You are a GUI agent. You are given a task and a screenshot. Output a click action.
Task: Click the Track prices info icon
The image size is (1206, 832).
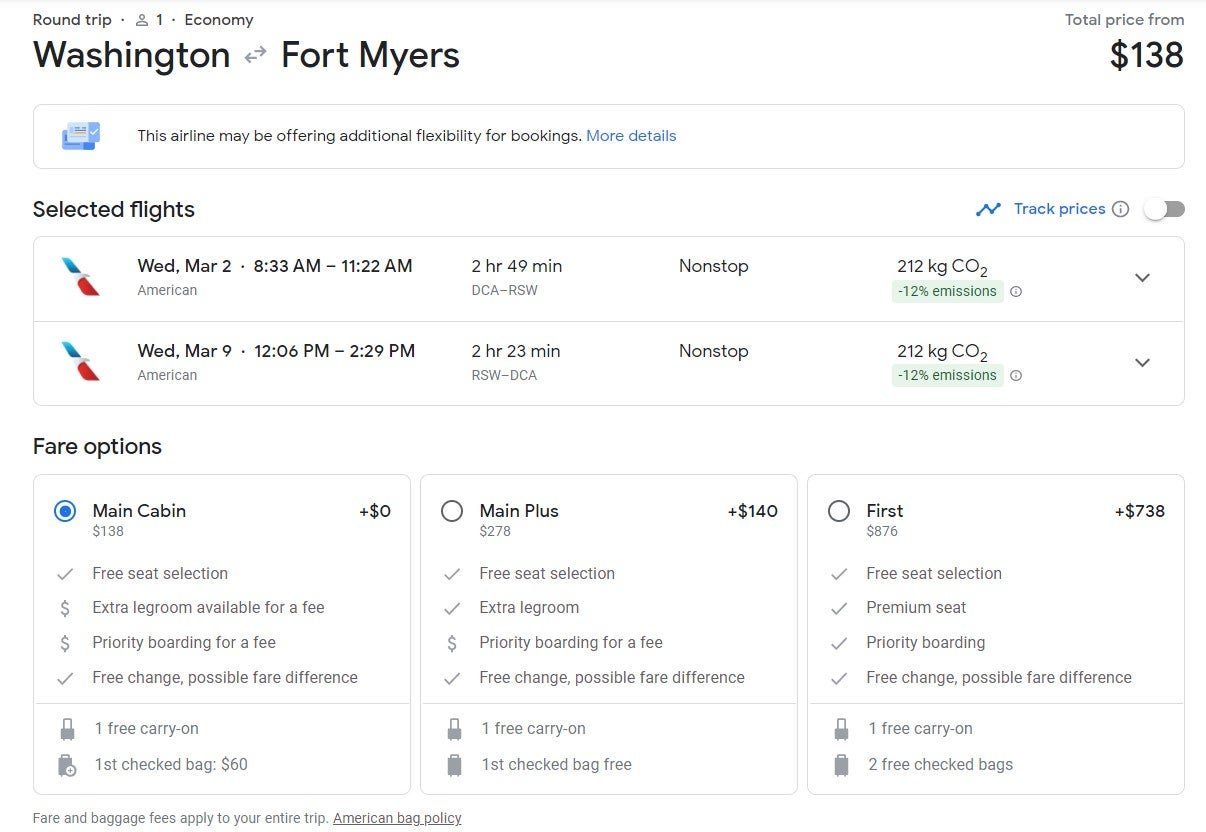click(1121, 209)
